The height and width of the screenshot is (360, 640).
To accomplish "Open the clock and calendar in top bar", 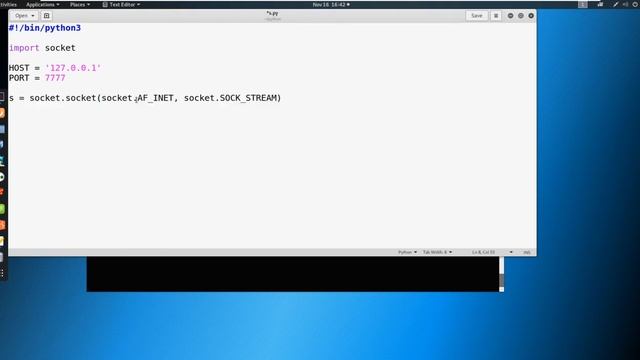I will click(x=331, y=4).
